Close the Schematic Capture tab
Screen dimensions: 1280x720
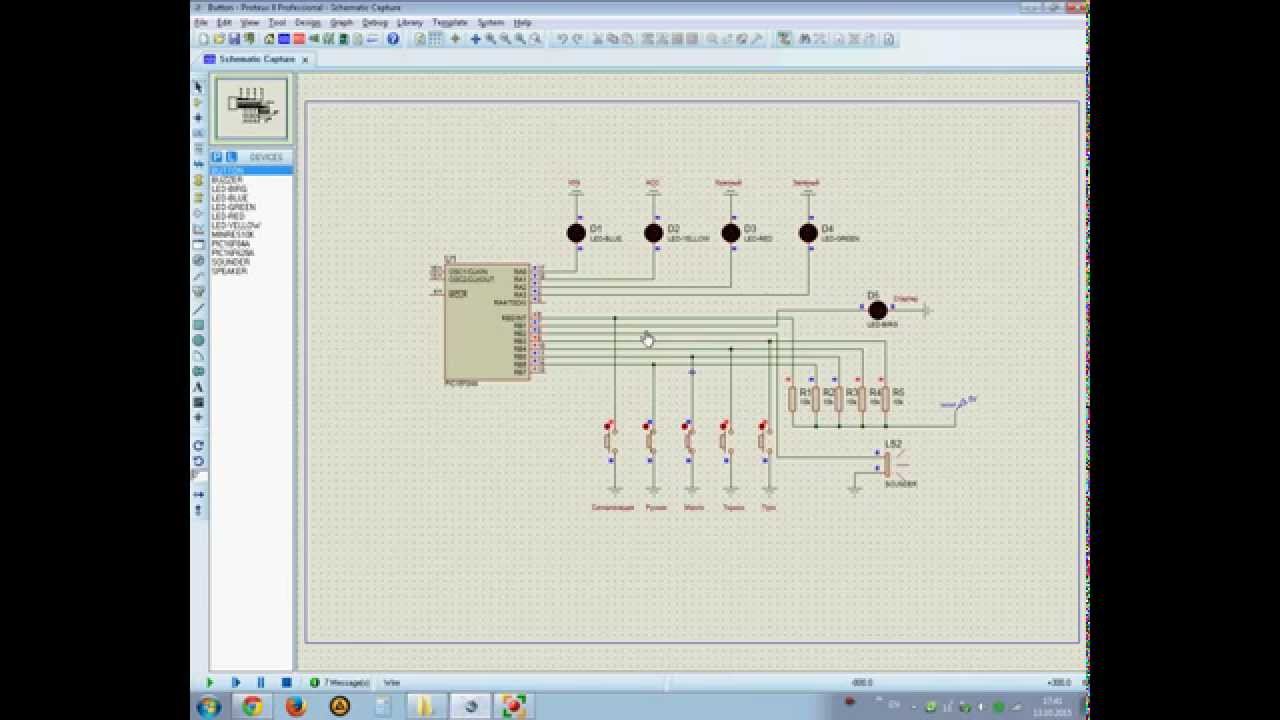(306, 60)
